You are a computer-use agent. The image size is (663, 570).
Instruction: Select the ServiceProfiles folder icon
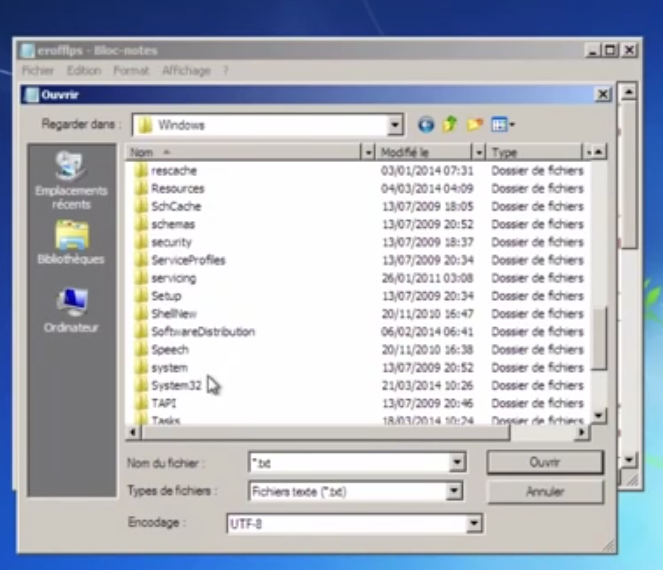141,260
